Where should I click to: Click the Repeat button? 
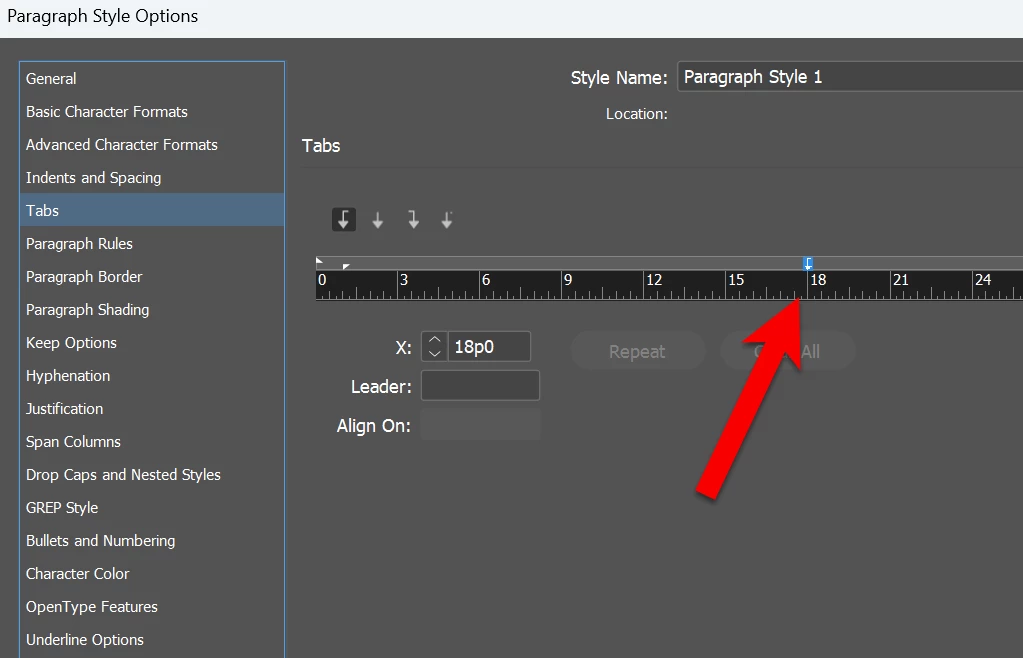(637, 351)
